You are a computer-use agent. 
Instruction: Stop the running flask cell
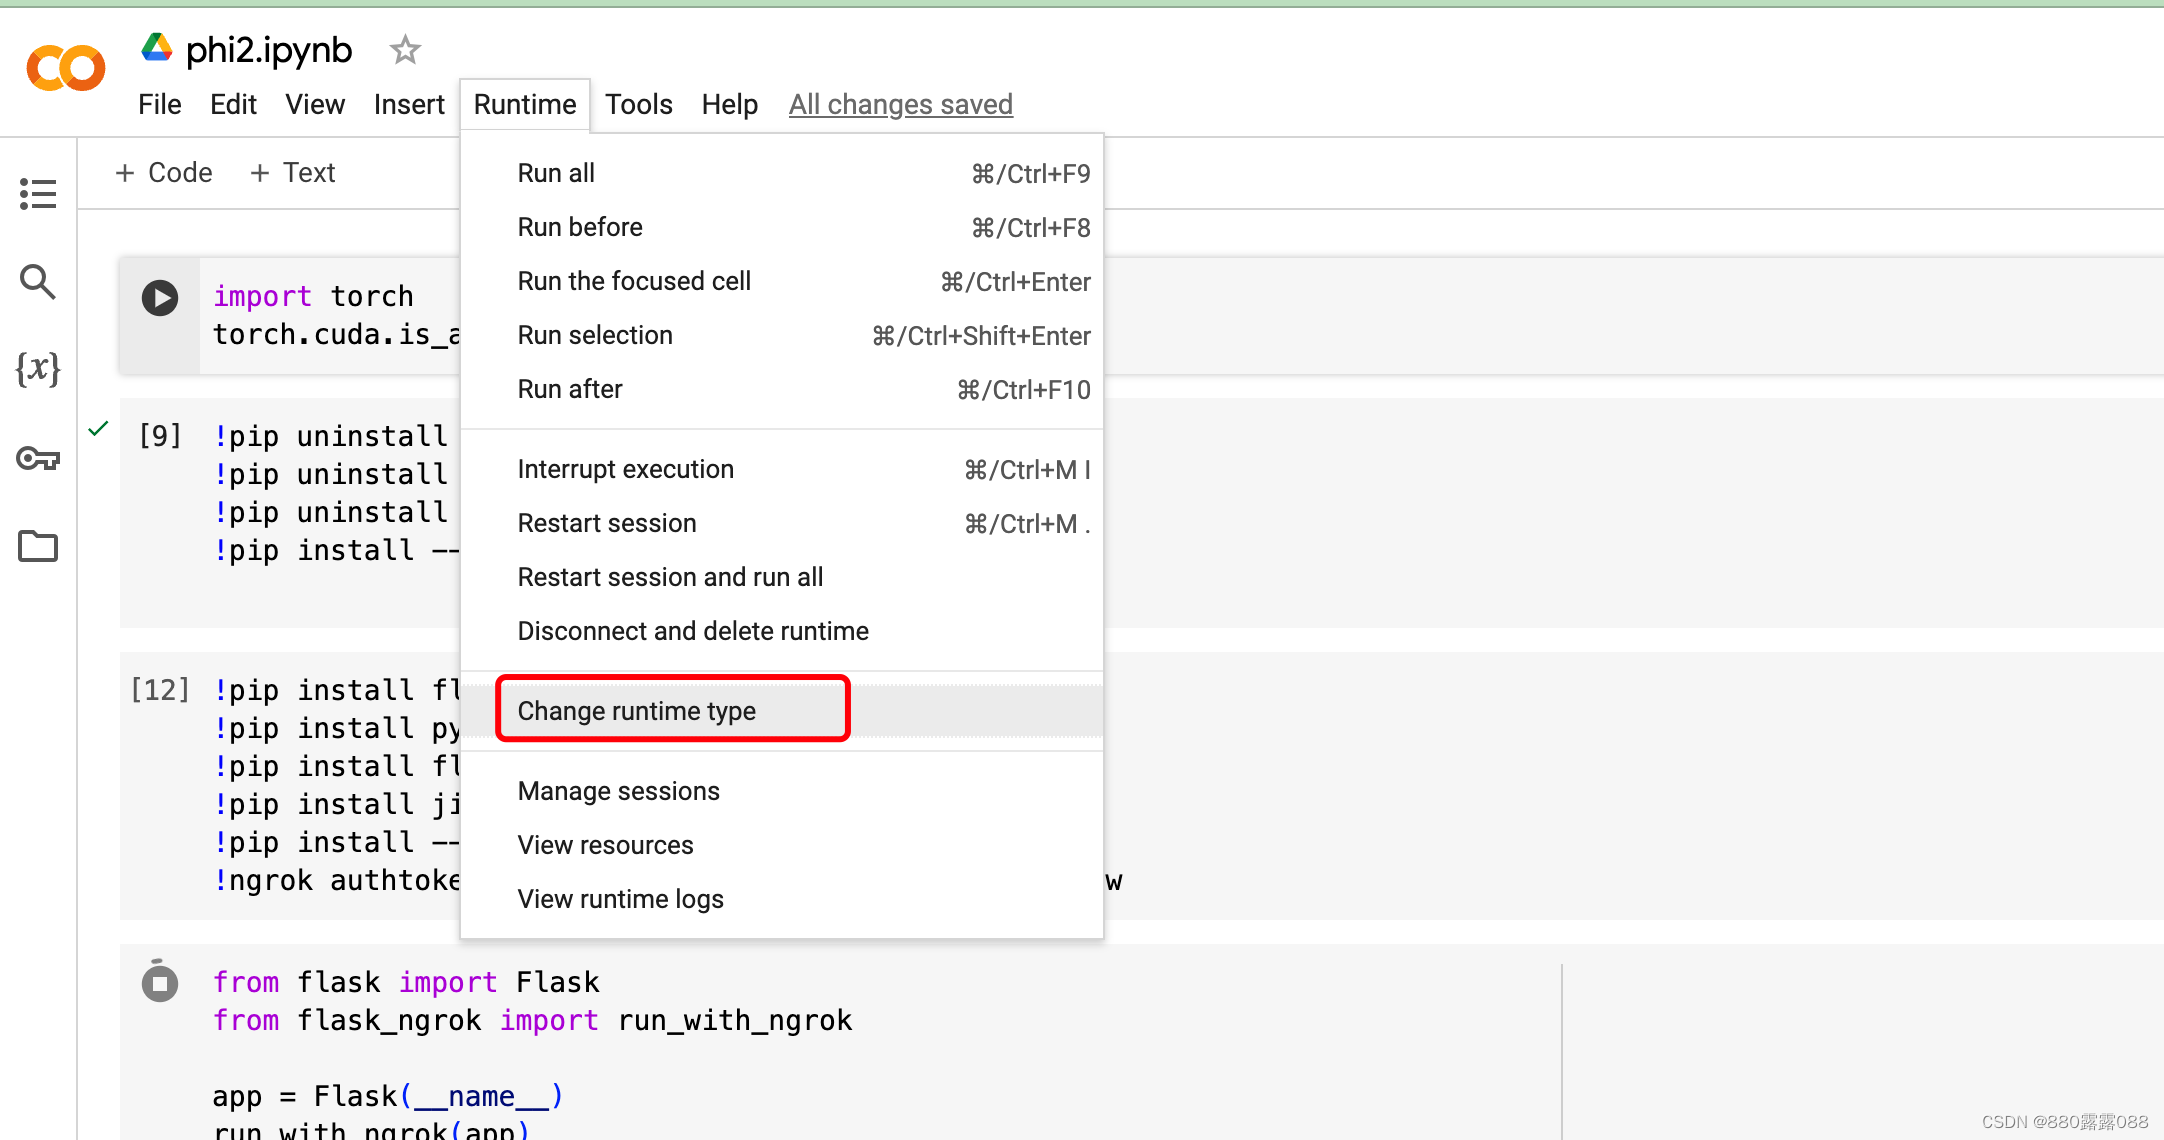pyautogui.click(x=160, y=983)
